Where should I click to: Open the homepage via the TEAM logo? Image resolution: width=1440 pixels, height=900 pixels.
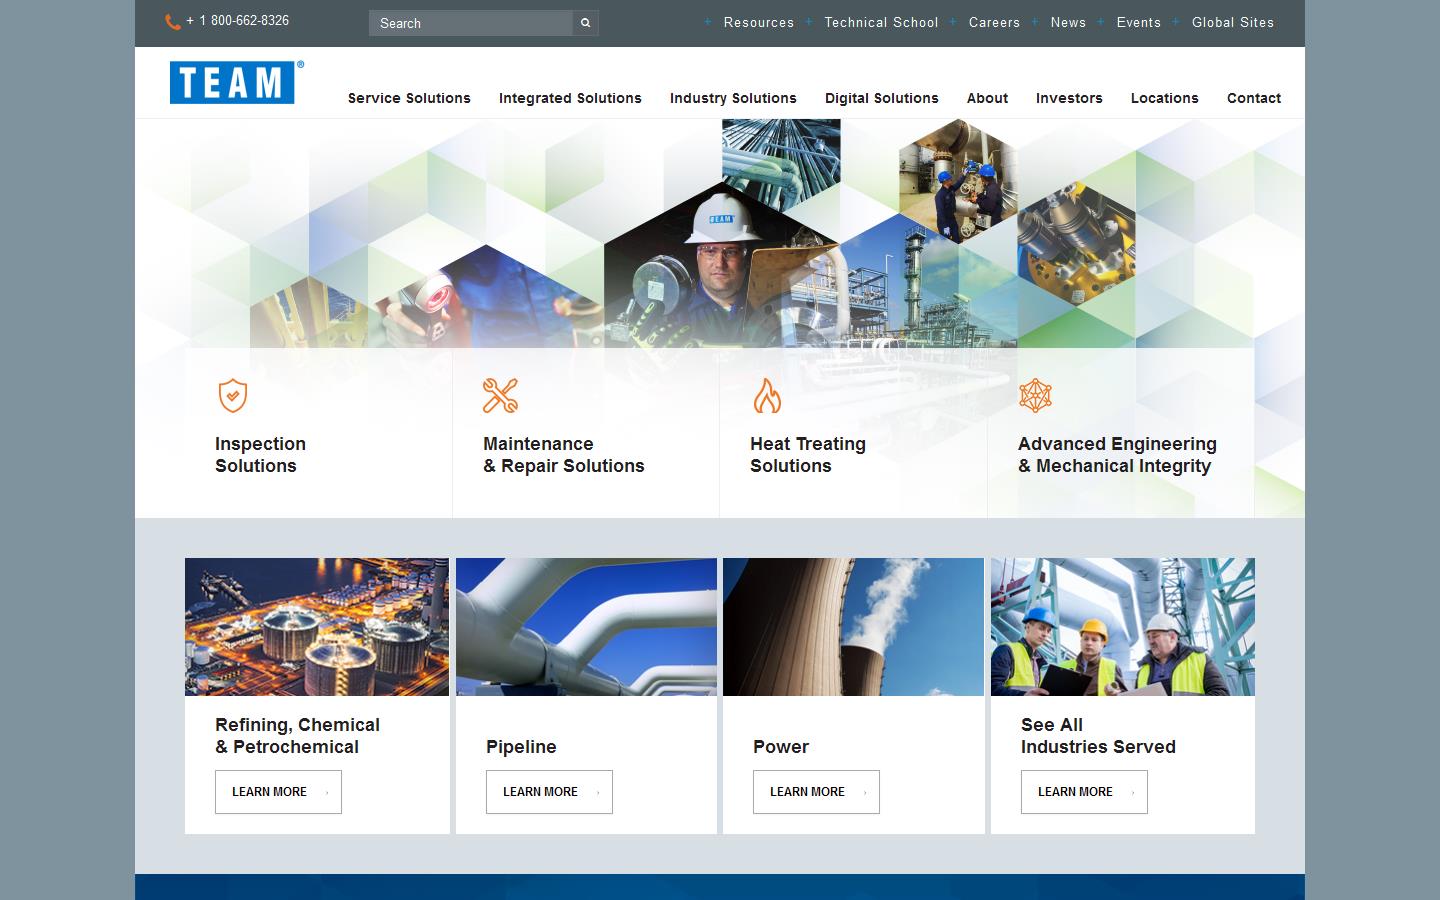(x=234, y=83)
